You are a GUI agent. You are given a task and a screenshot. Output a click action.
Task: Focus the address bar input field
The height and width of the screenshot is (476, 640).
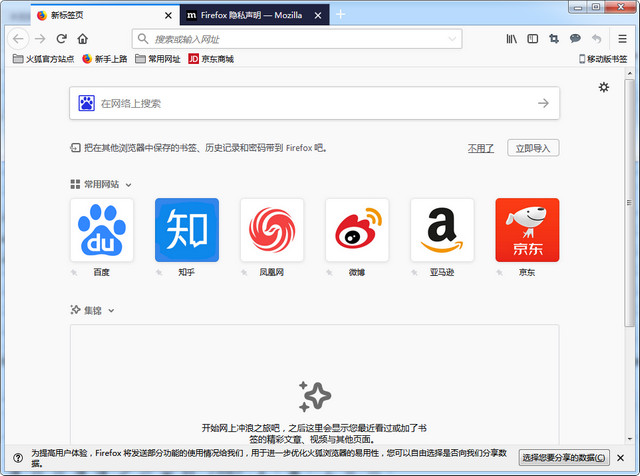[x=297, y=39]
